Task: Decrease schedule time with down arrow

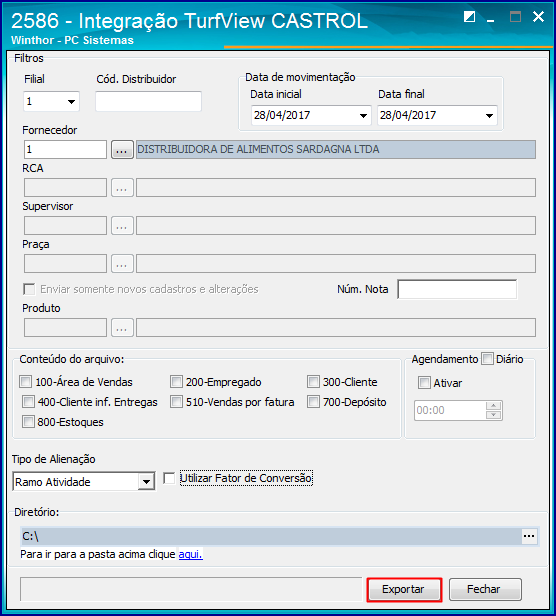Action: [494, 415]
